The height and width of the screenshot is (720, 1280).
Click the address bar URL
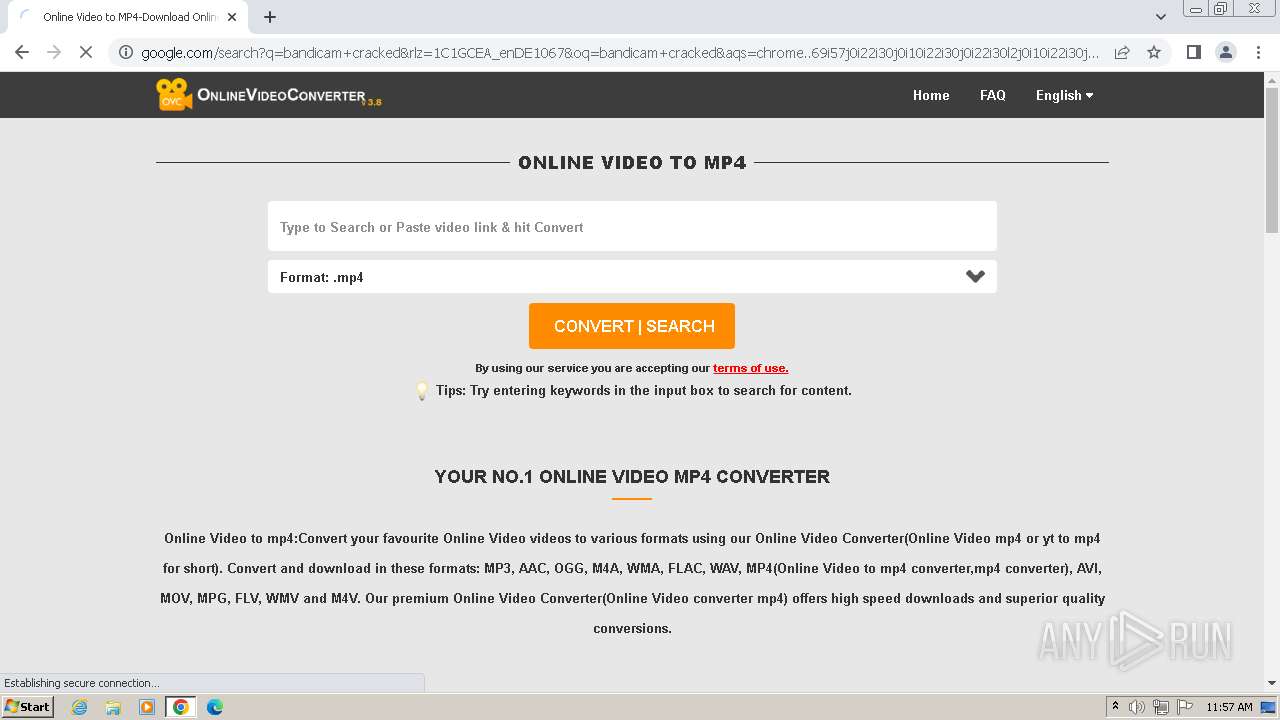620,52
